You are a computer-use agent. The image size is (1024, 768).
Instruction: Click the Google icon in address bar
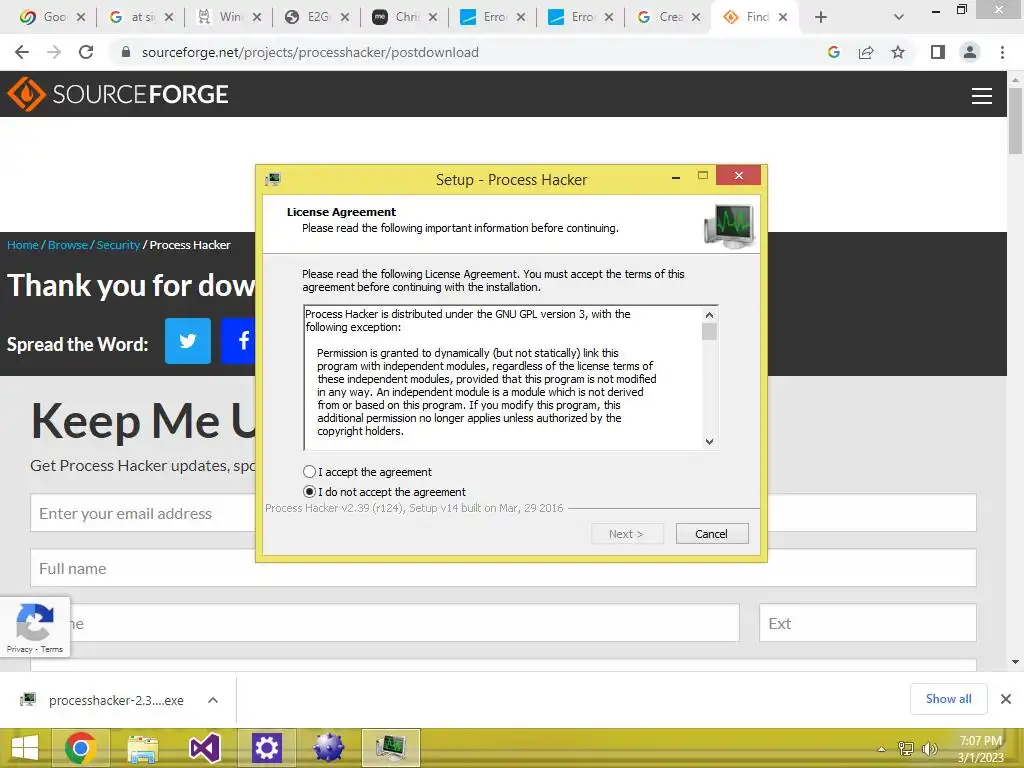(x=834, y=52)
